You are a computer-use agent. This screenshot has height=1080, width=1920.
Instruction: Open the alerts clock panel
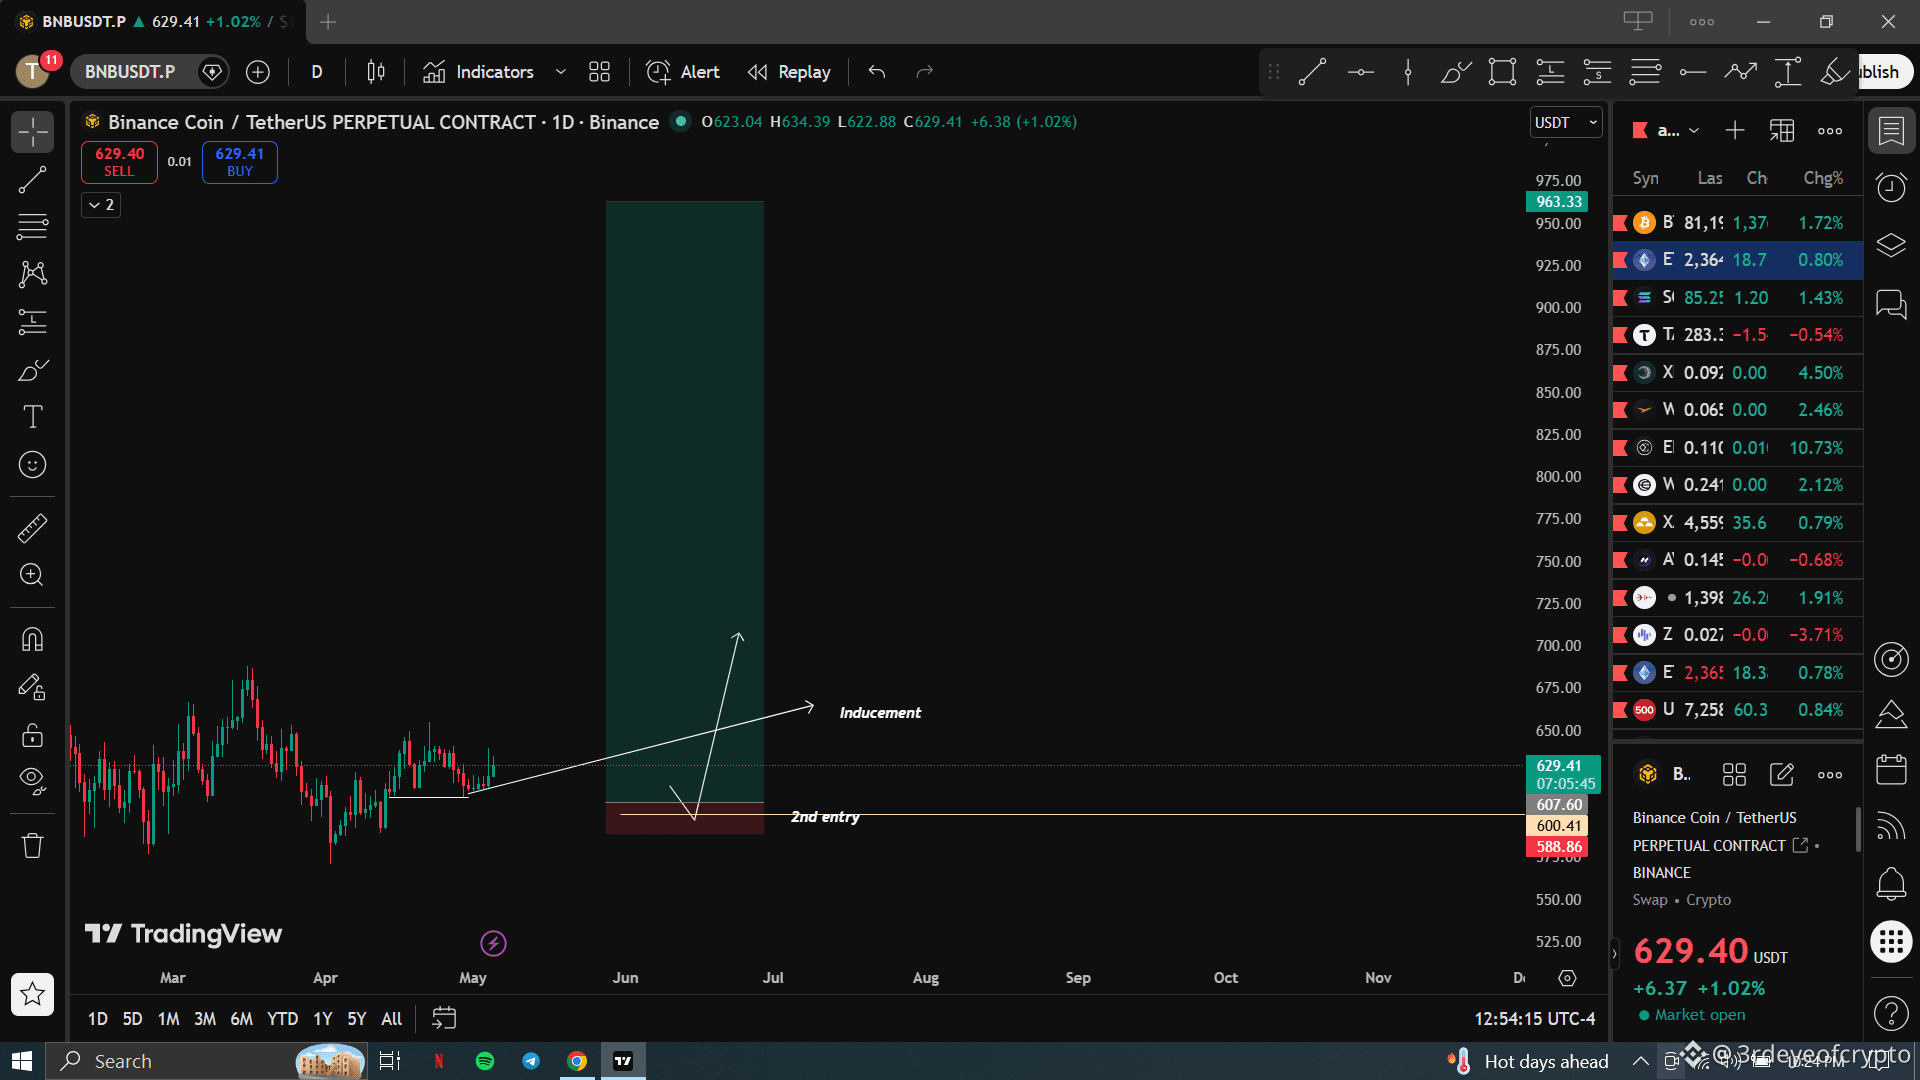click(x=1891, y=187)
